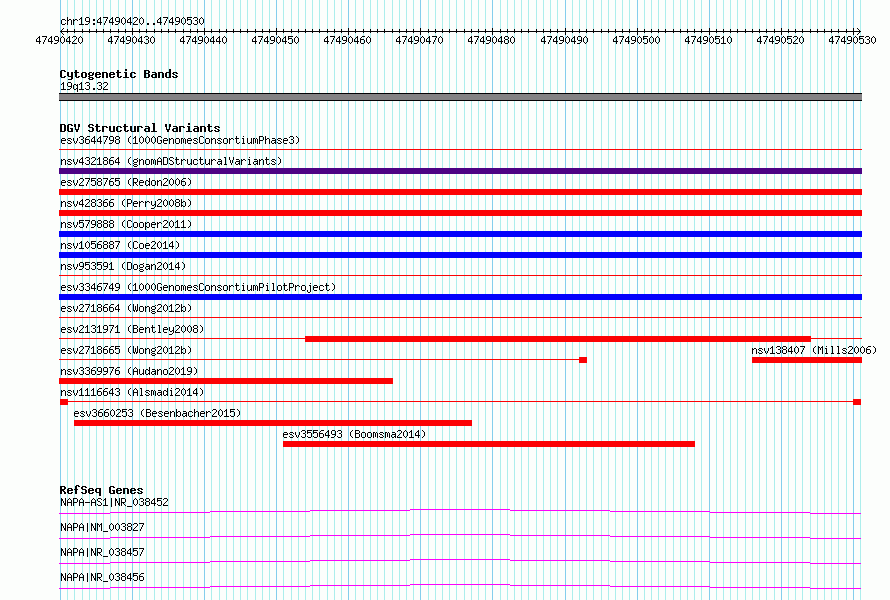Click gene label NAPA-AS1|NR_038452
The image size is (890, 600).
point(114,502)
